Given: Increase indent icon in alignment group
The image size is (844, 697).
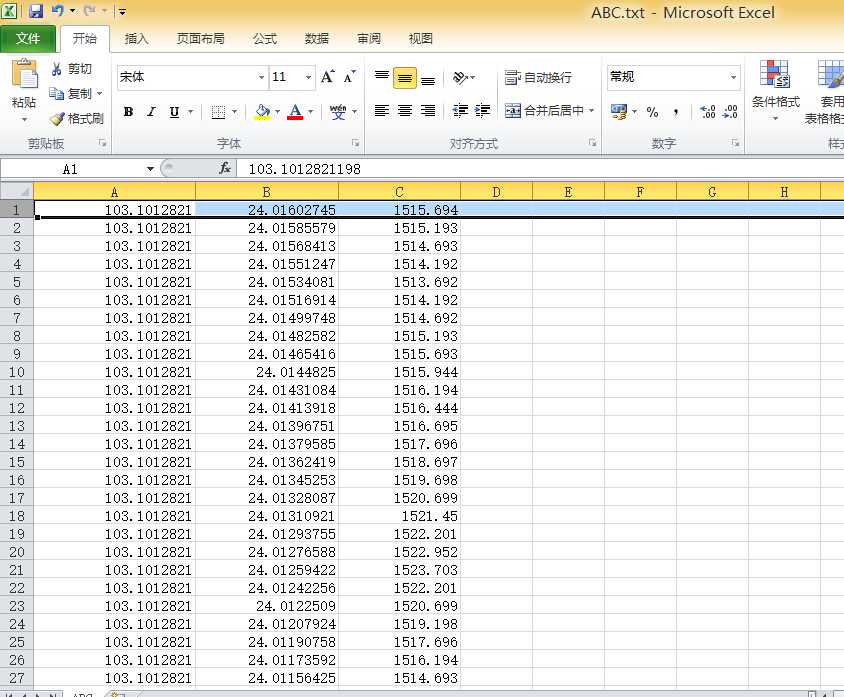Looking at the screenshot, I should pos(482,111).
